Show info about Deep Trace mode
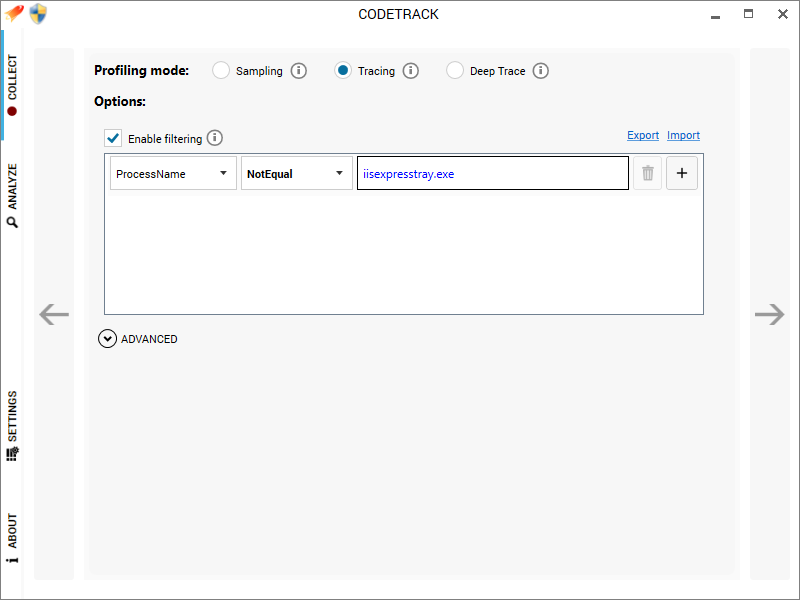The width and height of the screenshot is (800, 600). [541, 70]
